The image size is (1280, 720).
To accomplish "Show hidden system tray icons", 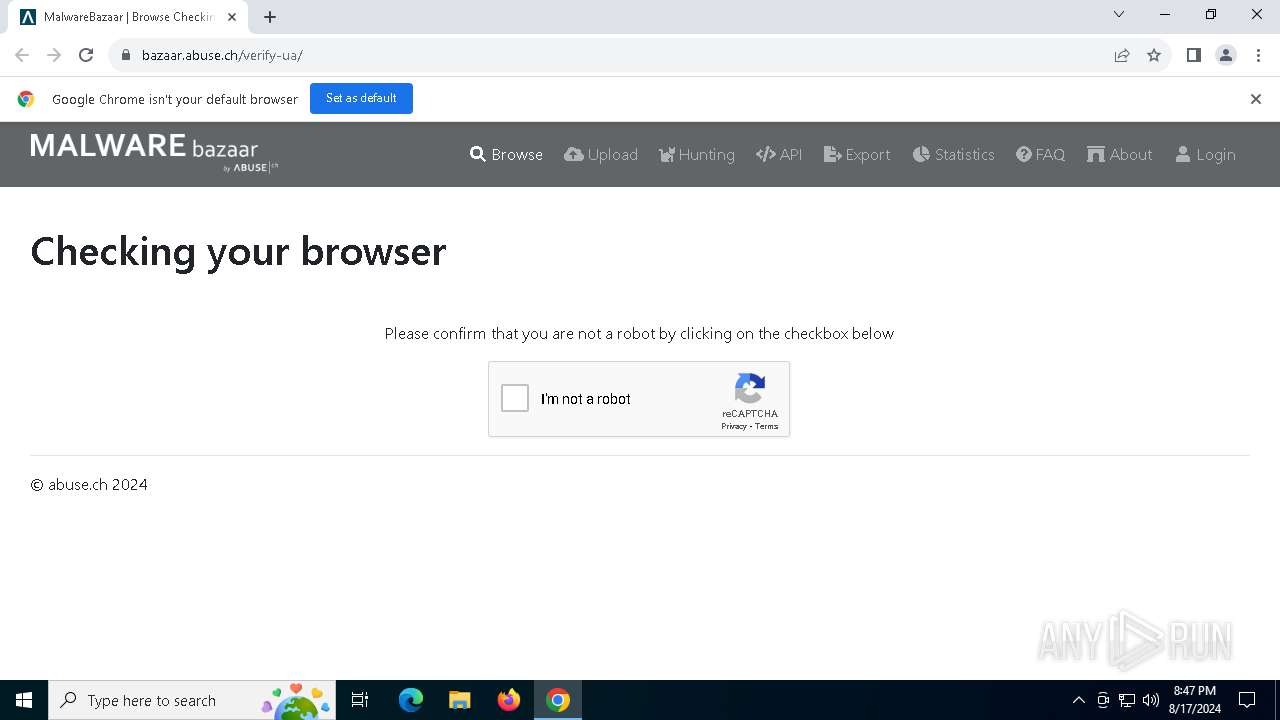I will 1078,700.
